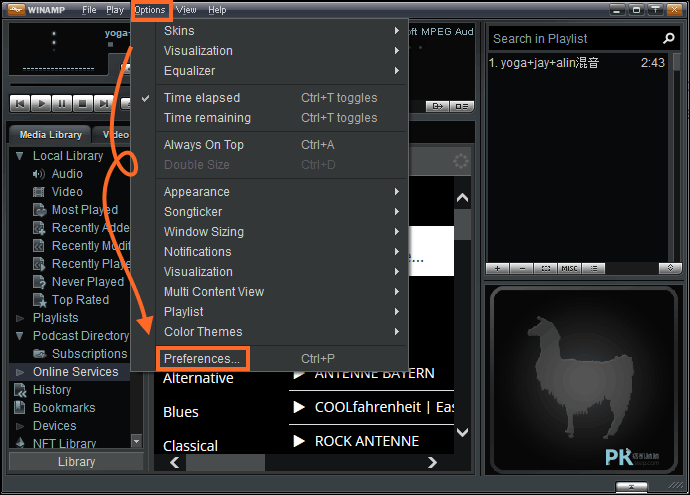Click the playlist search magnifier icon
The width and height of the screenshot is (690, 495).
(668, 39)
